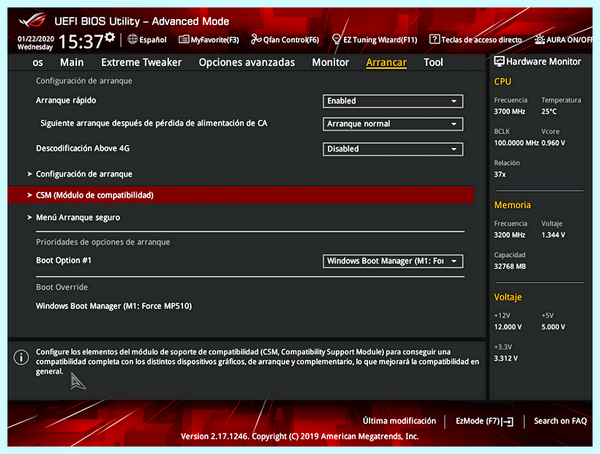The image size is (600, 454).
Task: Click Español language button
Action: tap(147, 39)
